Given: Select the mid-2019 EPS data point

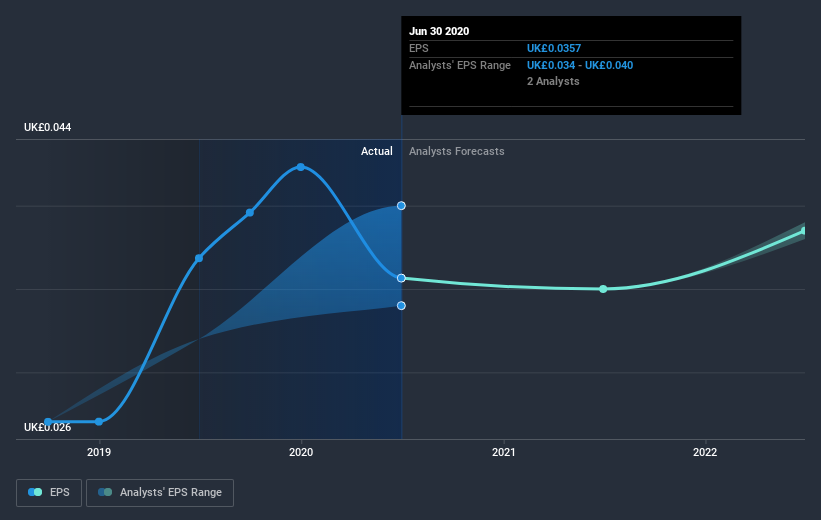Looking at the screenshot, I should [x=199, y=258].
